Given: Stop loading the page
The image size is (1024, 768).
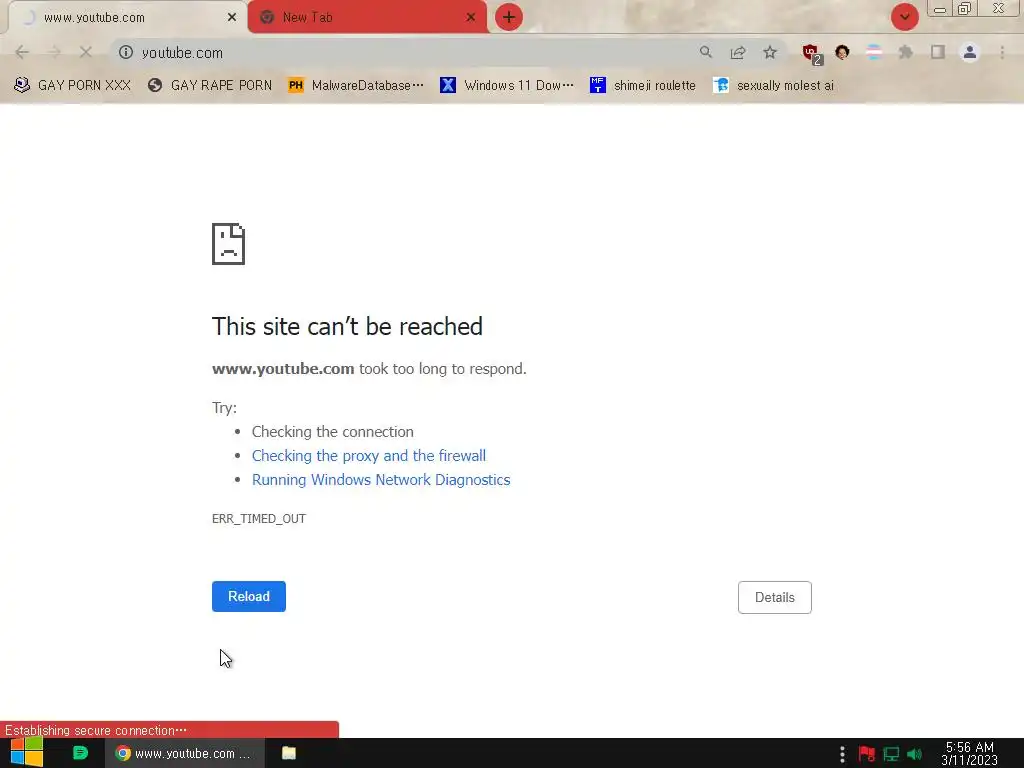Looking at the screenshot, I should [x=86, y=52].
